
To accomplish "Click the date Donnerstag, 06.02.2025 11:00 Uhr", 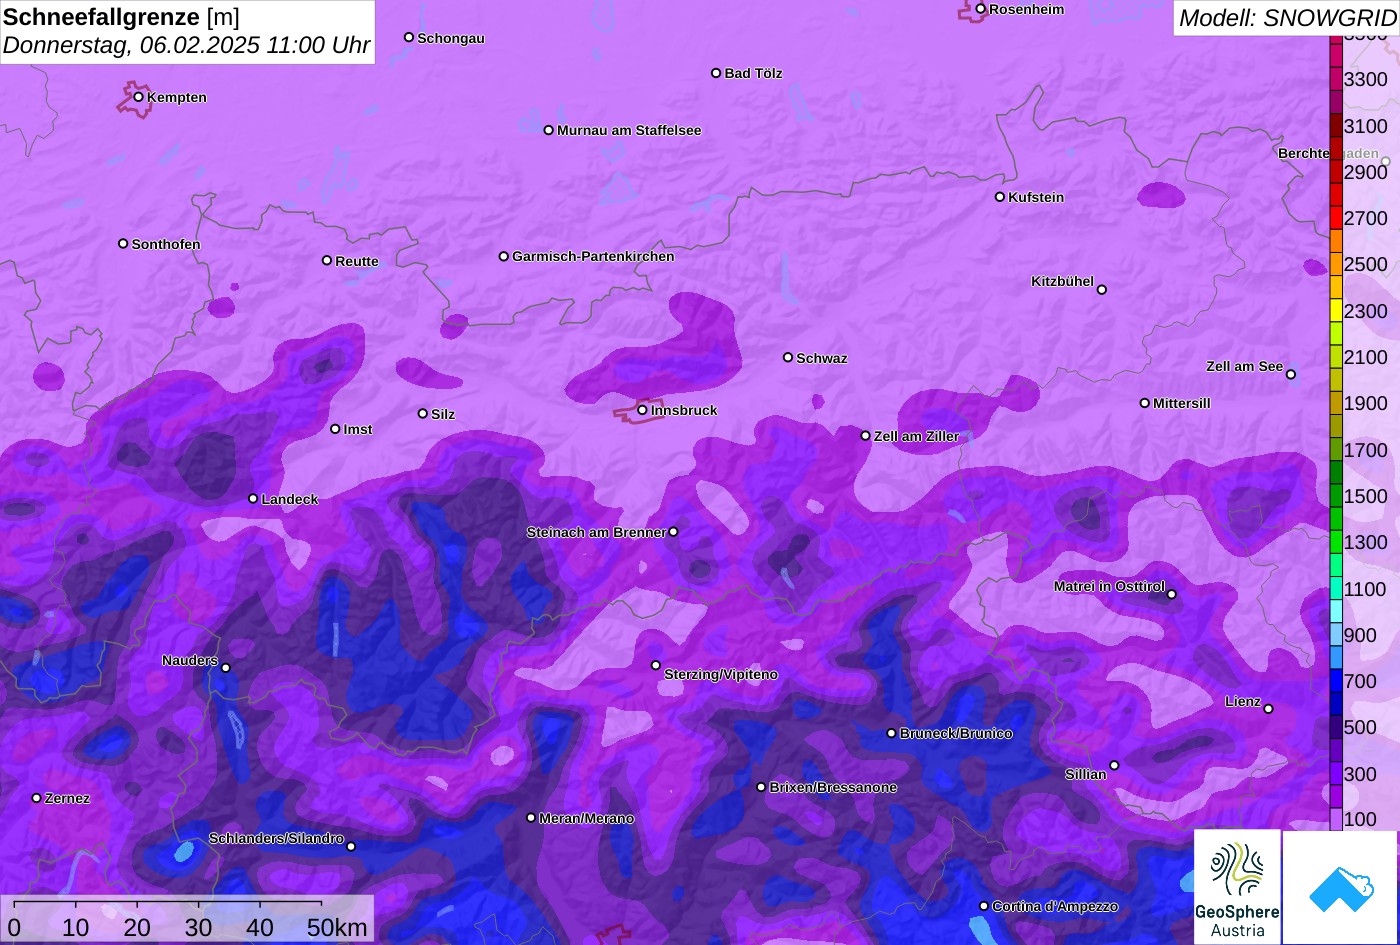I will (187, 46).
